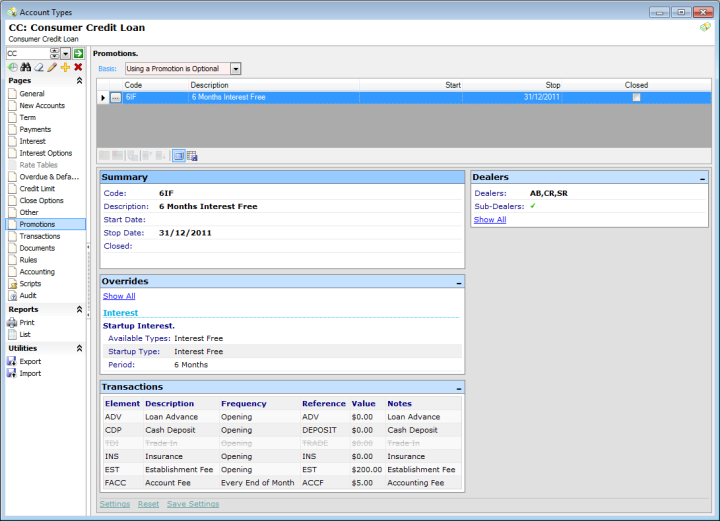Click the grid save layout icon under the promotions table

(x=192, y=156)
